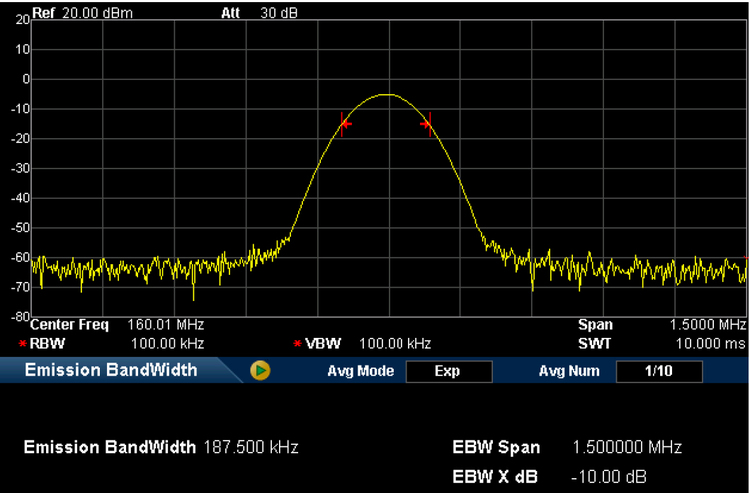Viewport: 750px width, 493px height.
Task: Select the left red bandwidth marker
Action: coord(344,124)
